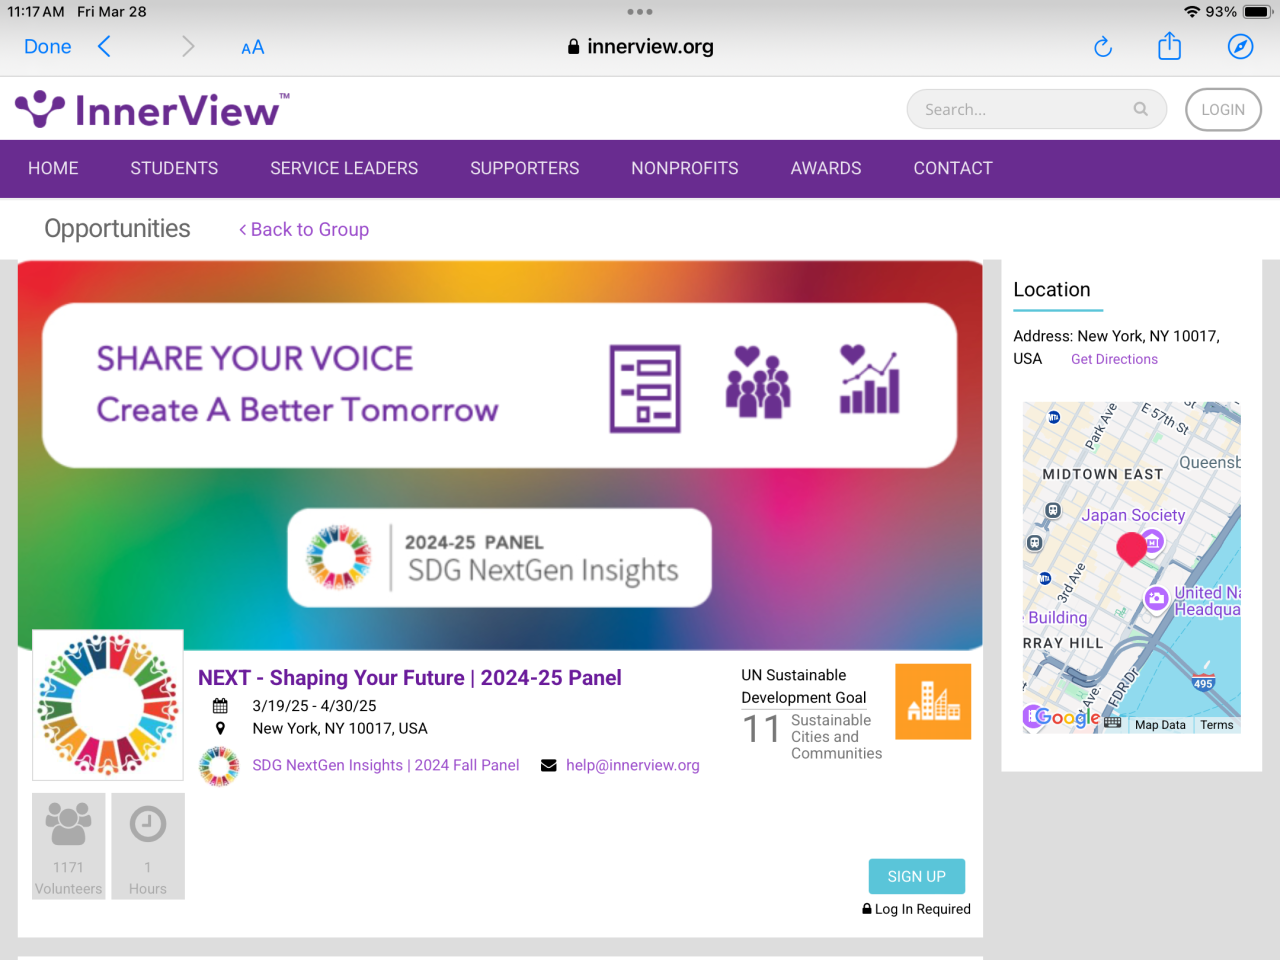
Task: Click the Share Your Voice banner image
Action: coord(500,455)
